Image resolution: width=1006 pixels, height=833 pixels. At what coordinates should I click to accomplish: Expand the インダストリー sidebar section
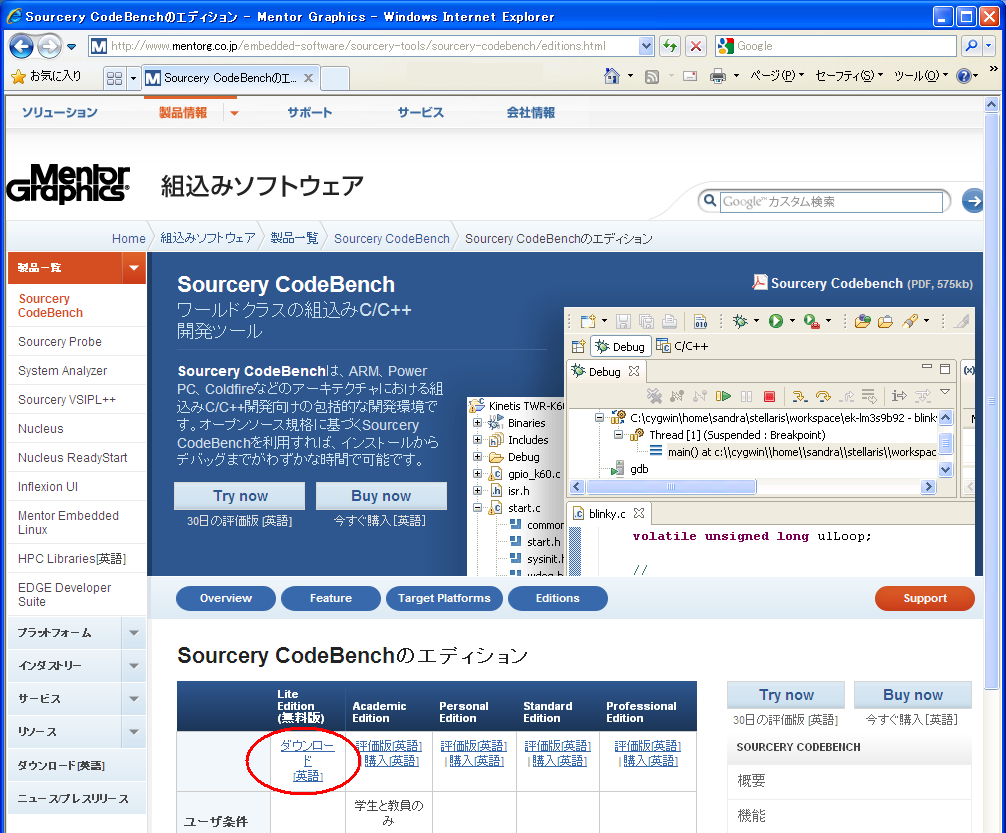(133, 666)
